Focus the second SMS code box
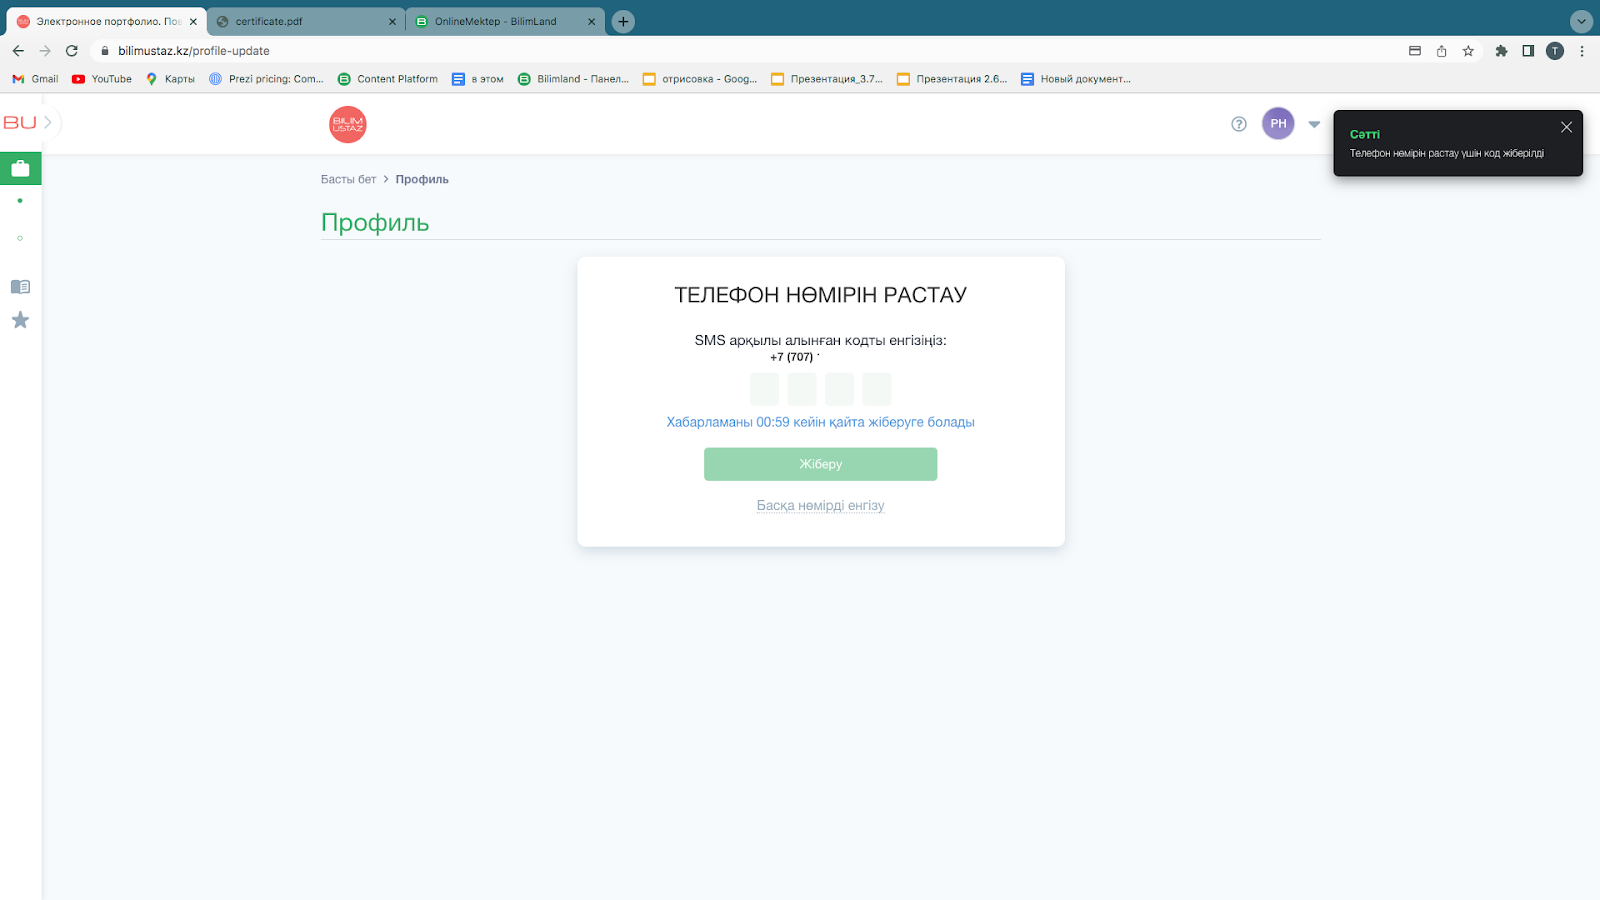Screen dimensions: 1600x900 802,389
